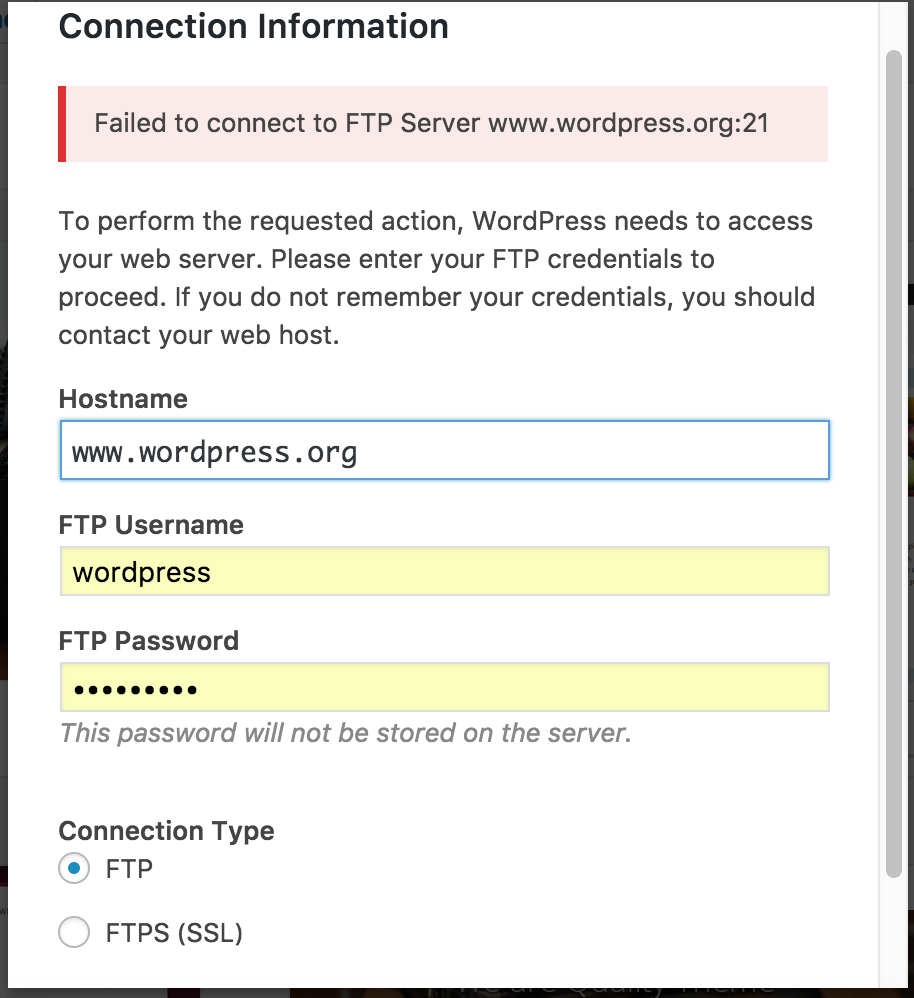Click the Connection Type heading

(x=166, y=831)
